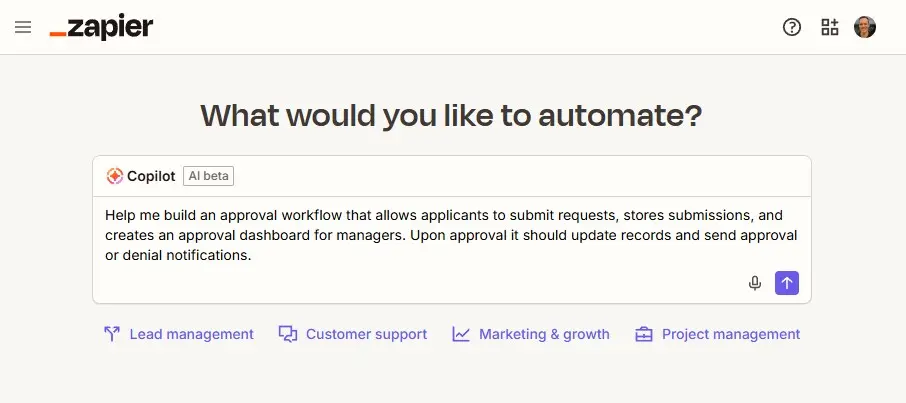Image resolution: width=906 pixels, height=403 pixels.
Task: Open the hamburger navigation menu
Action: [23, 27]
